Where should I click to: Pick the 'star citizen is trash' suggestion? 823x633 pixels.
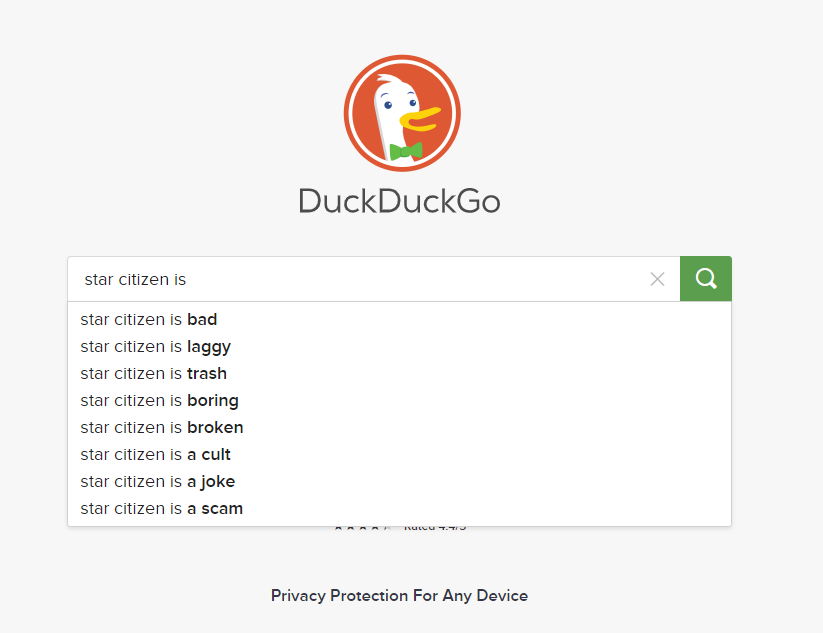pyautogui.click(x=399, y=373)
